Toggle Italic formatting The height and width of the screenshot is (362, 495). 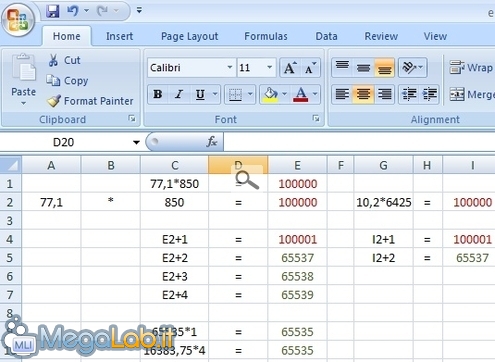(179, 94)
